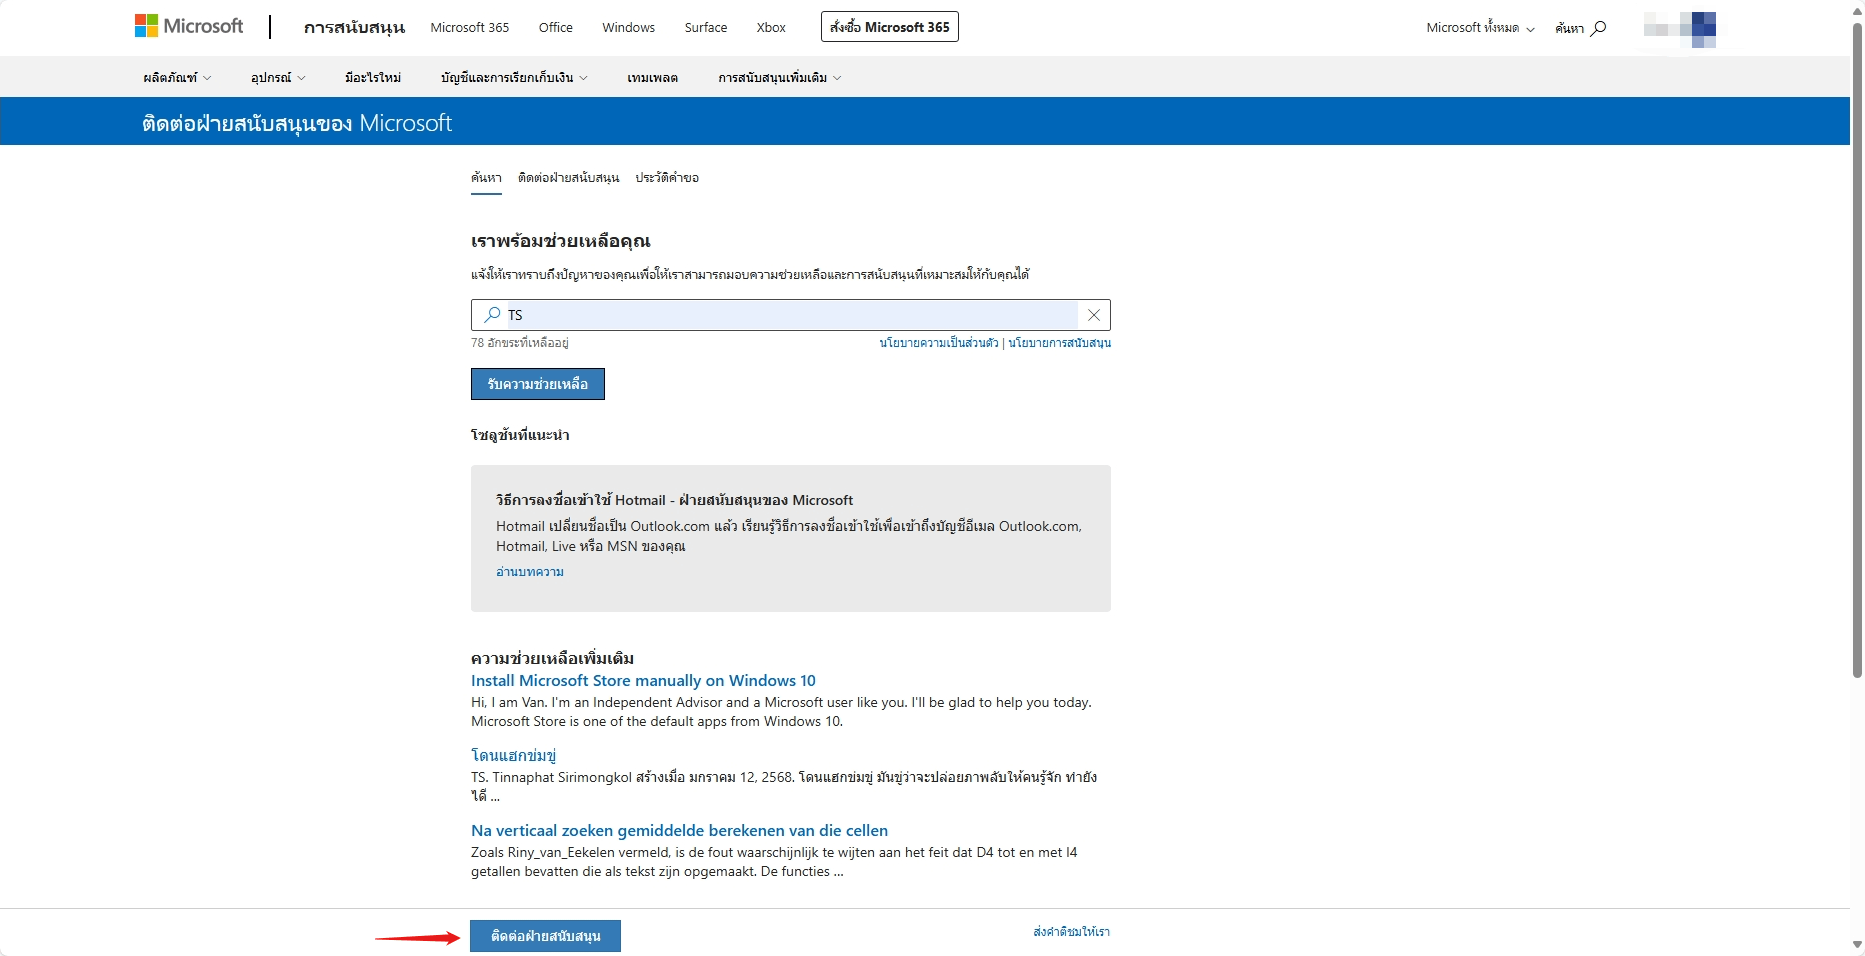The image size is (1865, 956).
Task: Clear the search box with the X icon
Action: click(x=1094, y=315)
